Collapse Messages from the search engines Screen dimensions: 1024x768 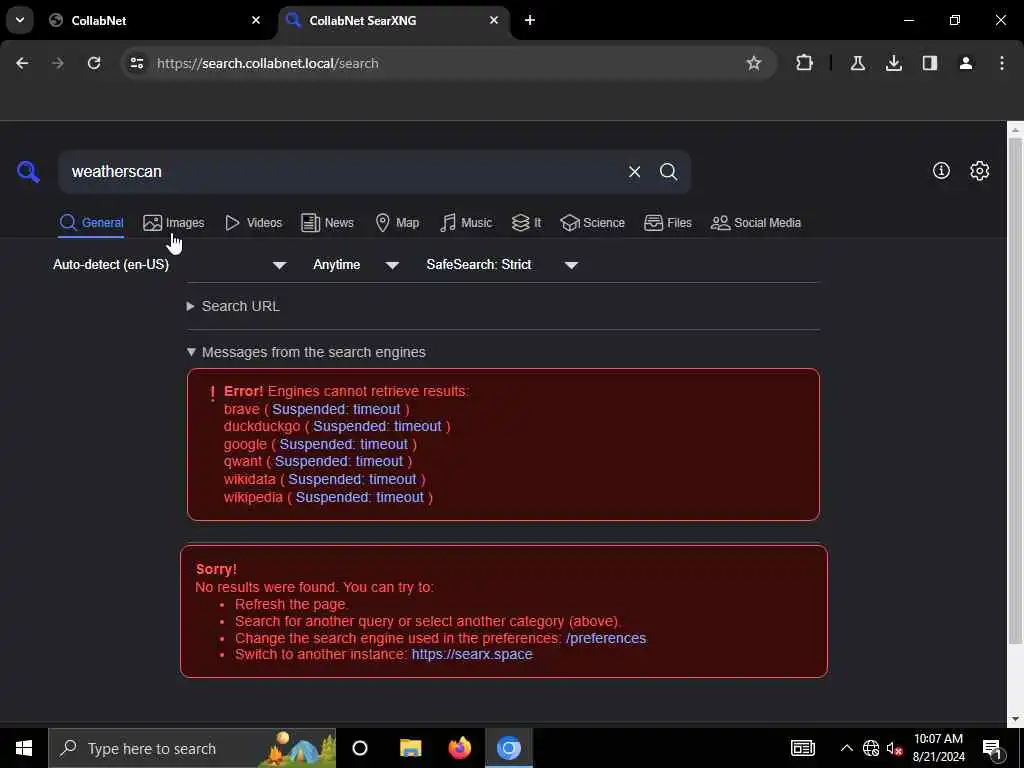[306, 352]
